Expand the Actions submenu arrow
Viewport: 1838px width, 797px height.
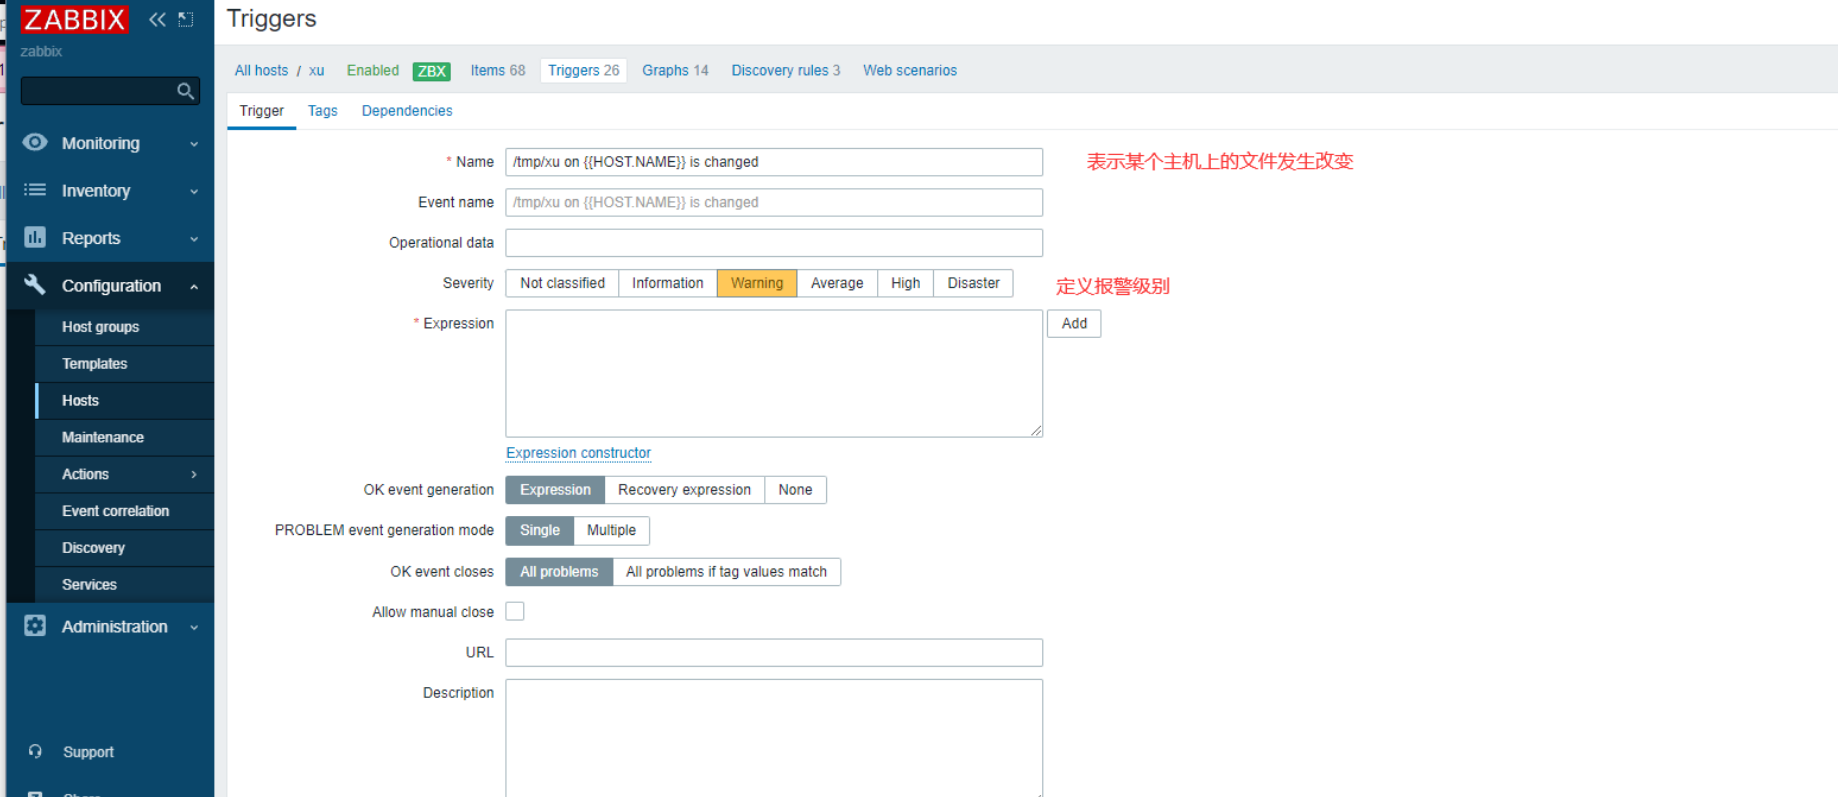194,474
